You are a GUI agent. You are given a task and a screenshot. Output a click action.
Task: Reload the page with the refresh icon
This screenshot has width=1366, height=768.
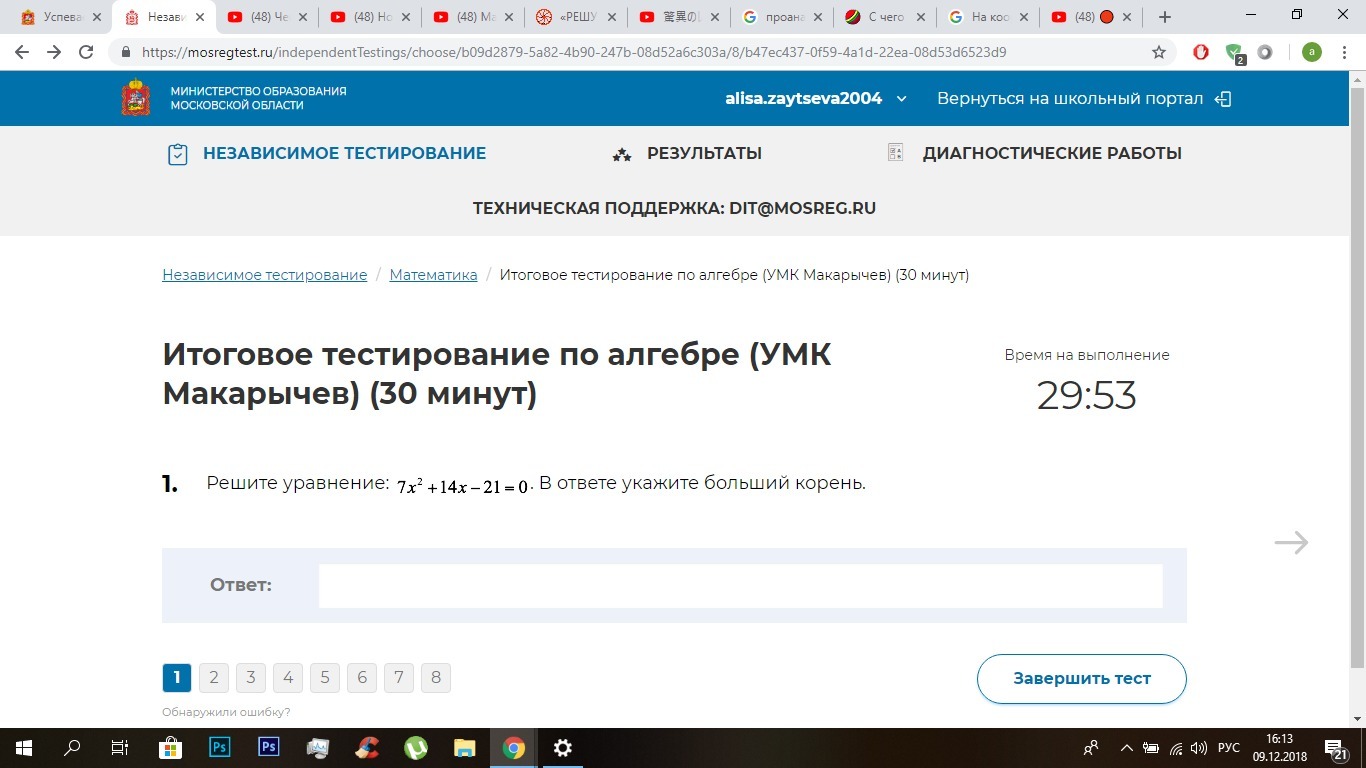coord(87,52)
